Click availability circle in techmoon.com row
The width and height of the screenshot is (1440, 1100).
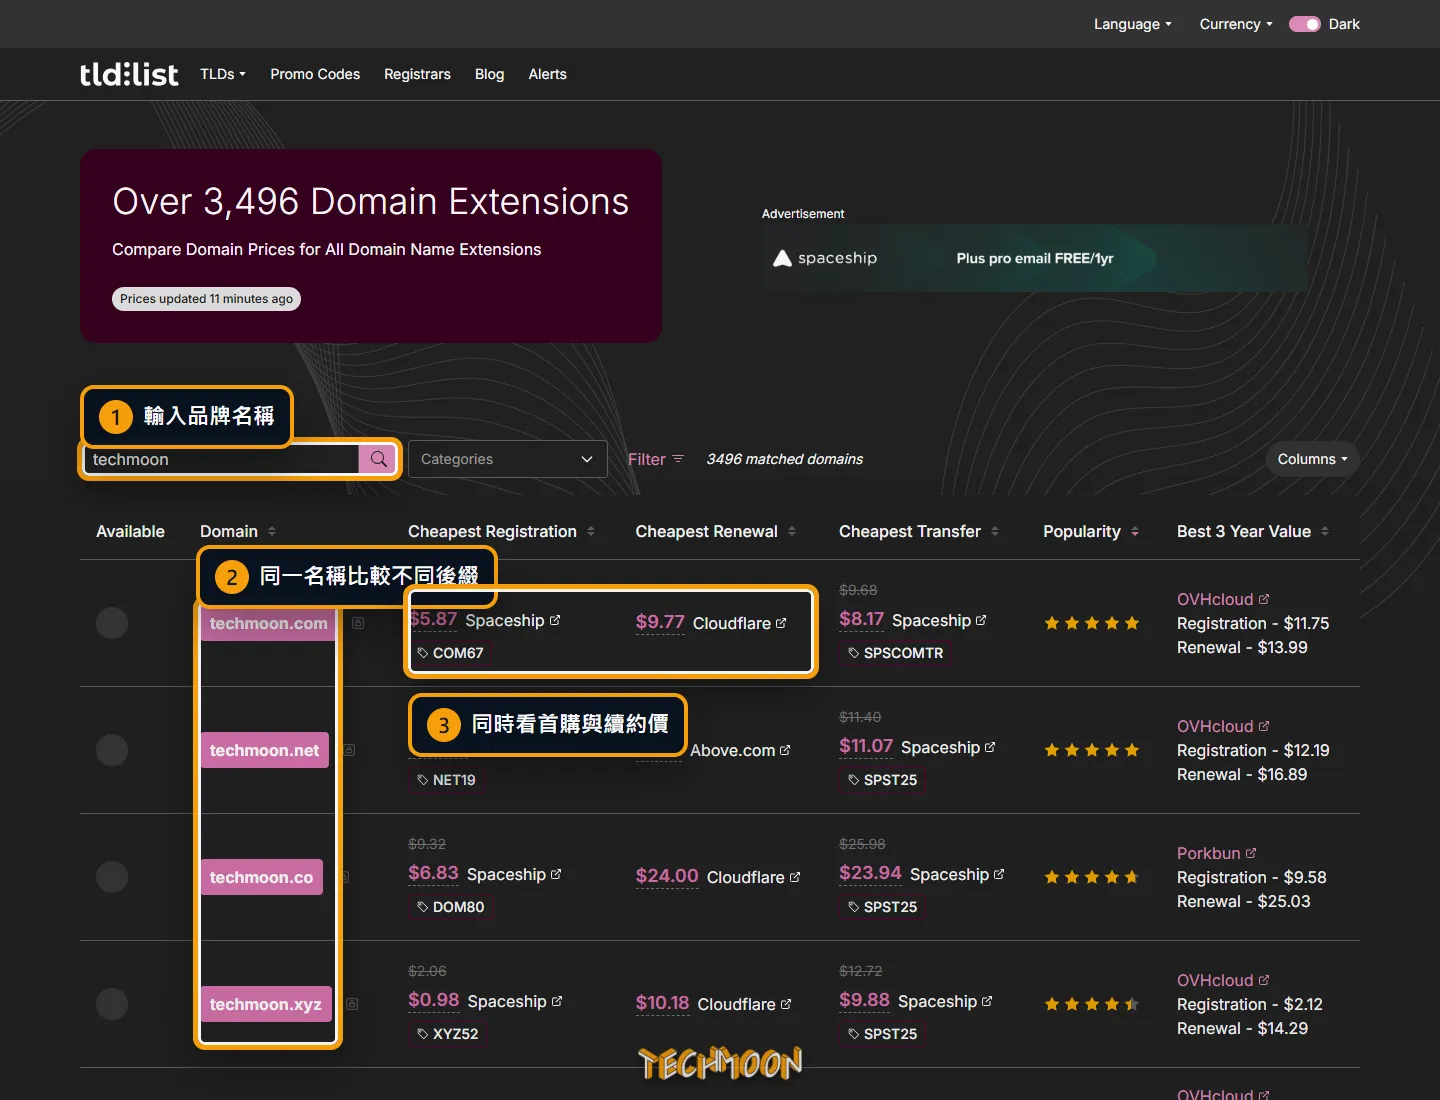[112, 623]
